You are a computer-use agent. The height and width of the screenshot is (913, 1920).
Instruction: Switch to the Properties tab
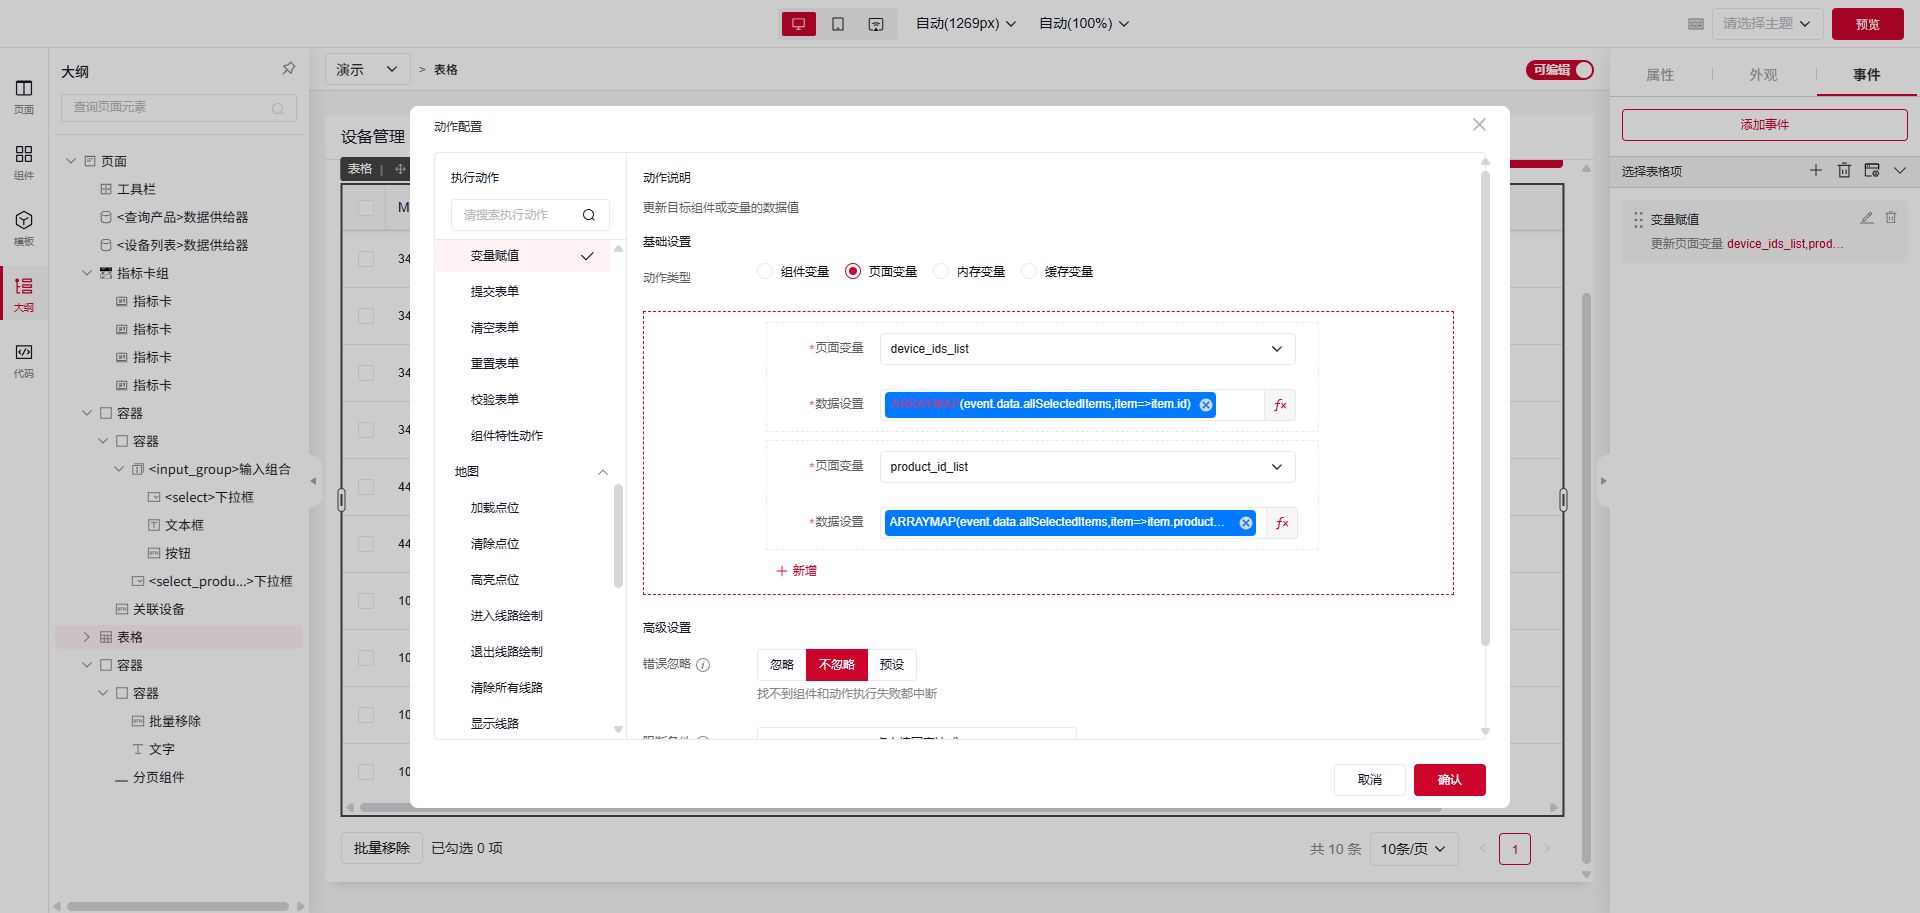coord(1660,75)
